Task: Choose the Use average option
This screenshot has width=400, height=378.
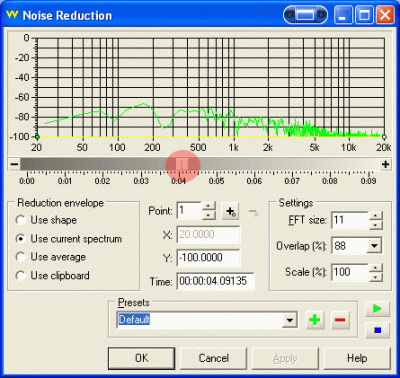Action: 20,257
